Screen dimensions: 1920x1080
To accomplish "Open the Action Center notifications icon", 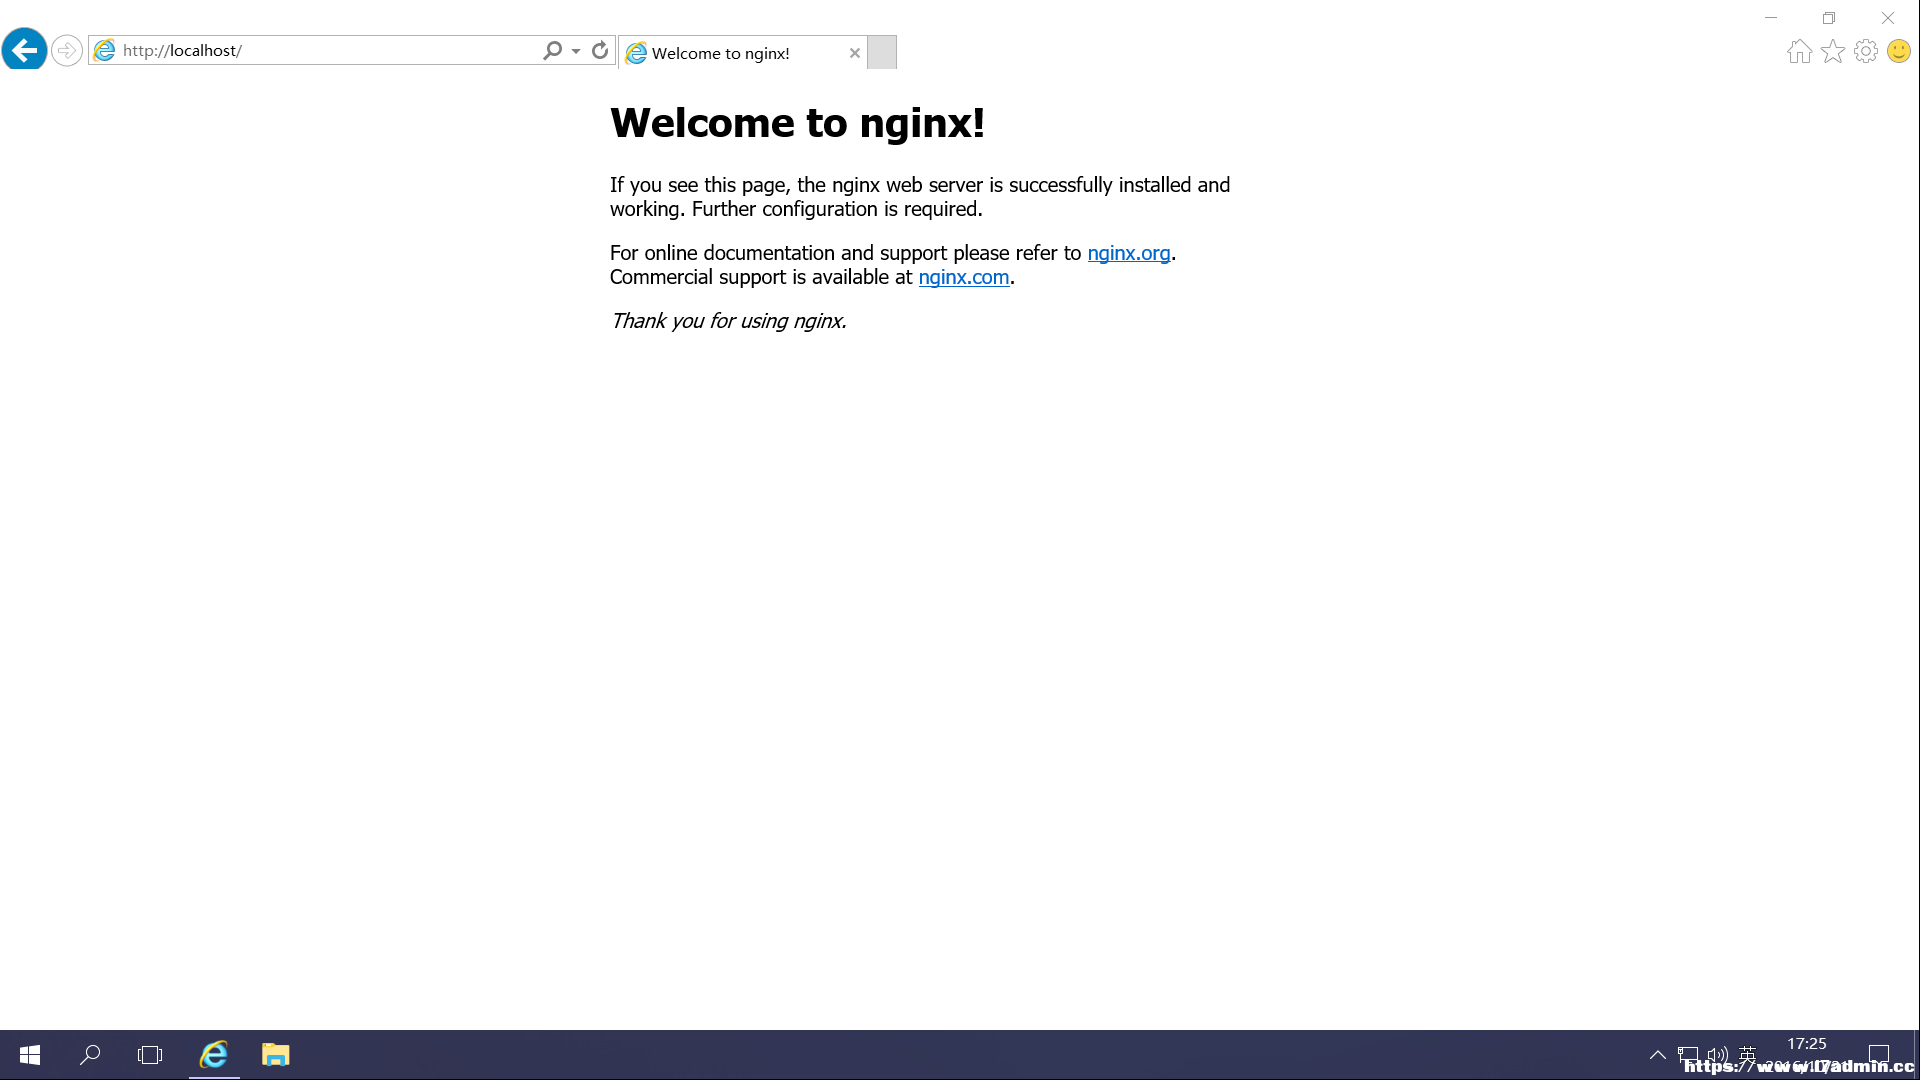I will pyautogui.click(x=1879, y=1055).
